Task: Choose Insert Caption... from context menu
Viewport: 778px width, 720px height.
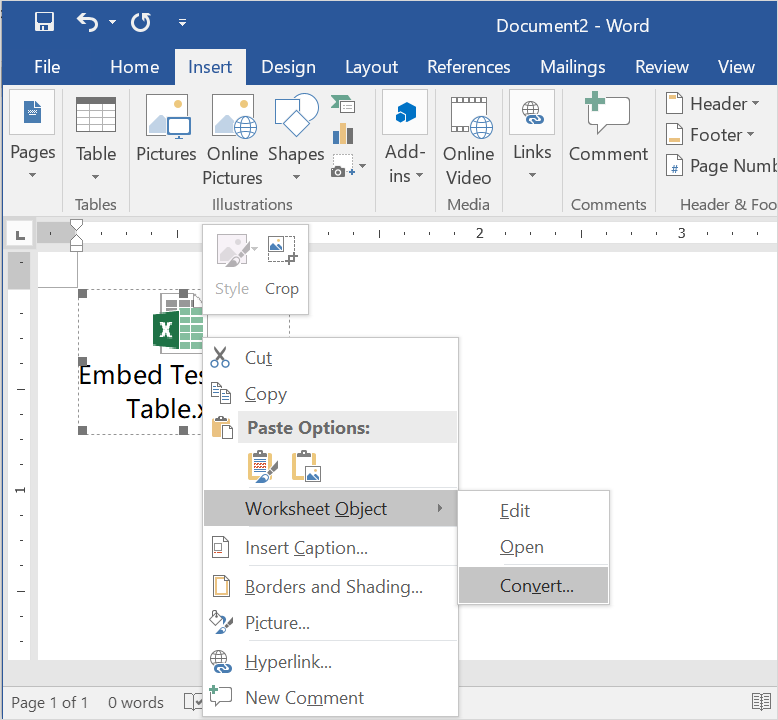Action: [x=306, y=548]
